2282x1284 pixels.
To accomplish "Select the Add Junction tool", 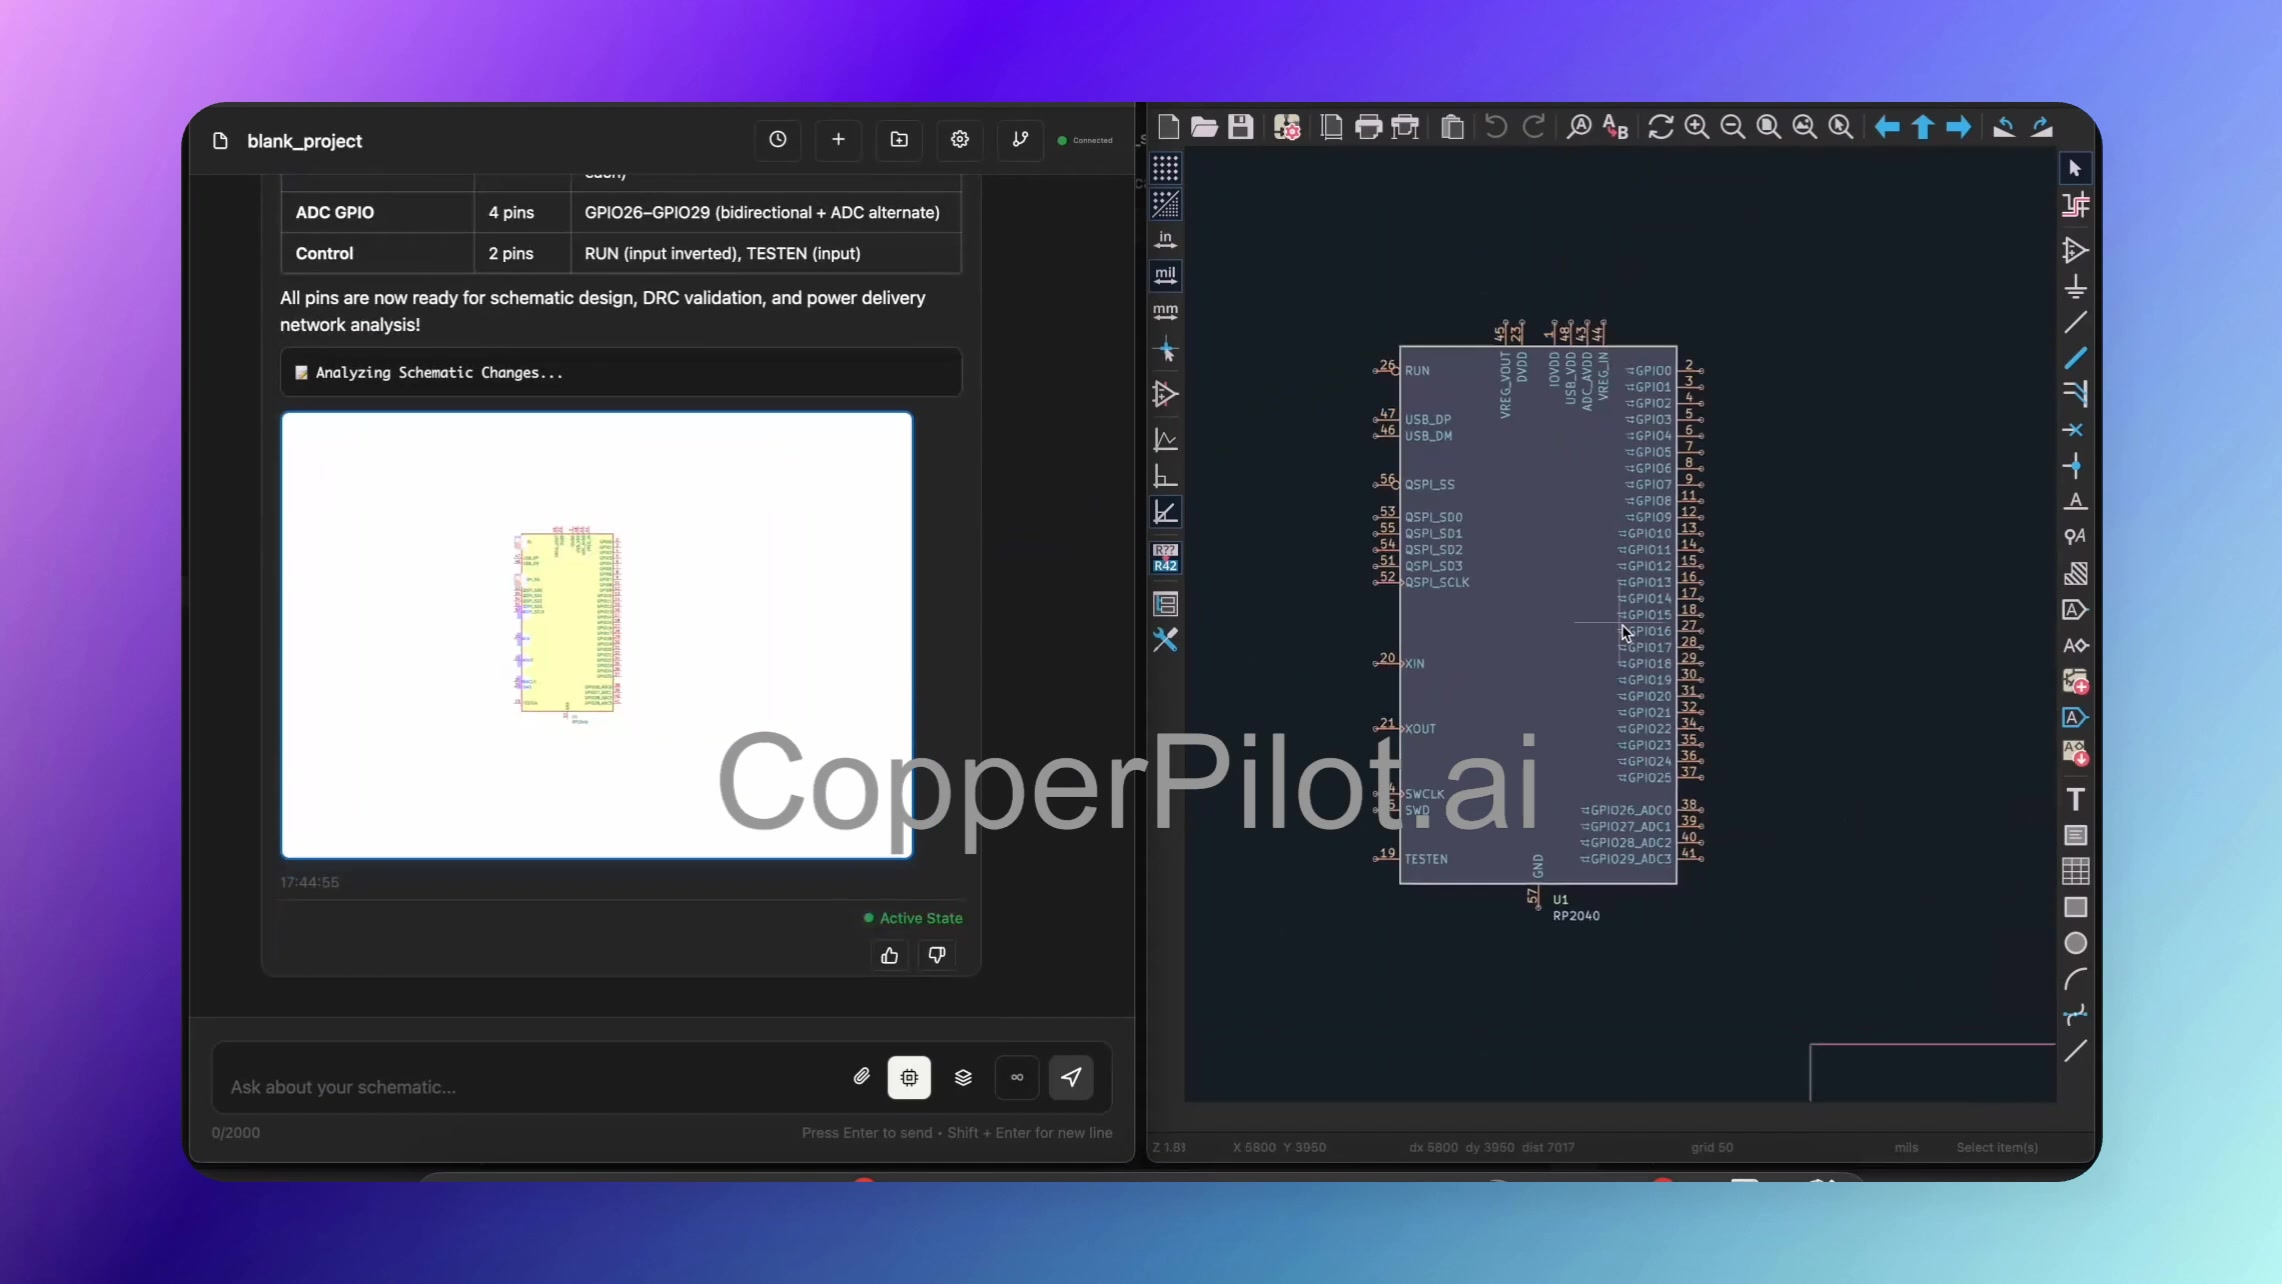I will pos(2075,466).
